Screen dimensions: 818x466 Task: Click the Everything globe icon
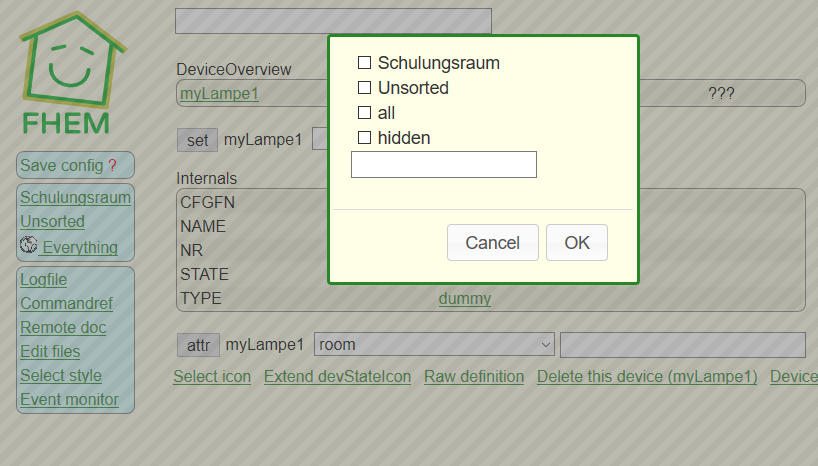(x=29, y=245)
